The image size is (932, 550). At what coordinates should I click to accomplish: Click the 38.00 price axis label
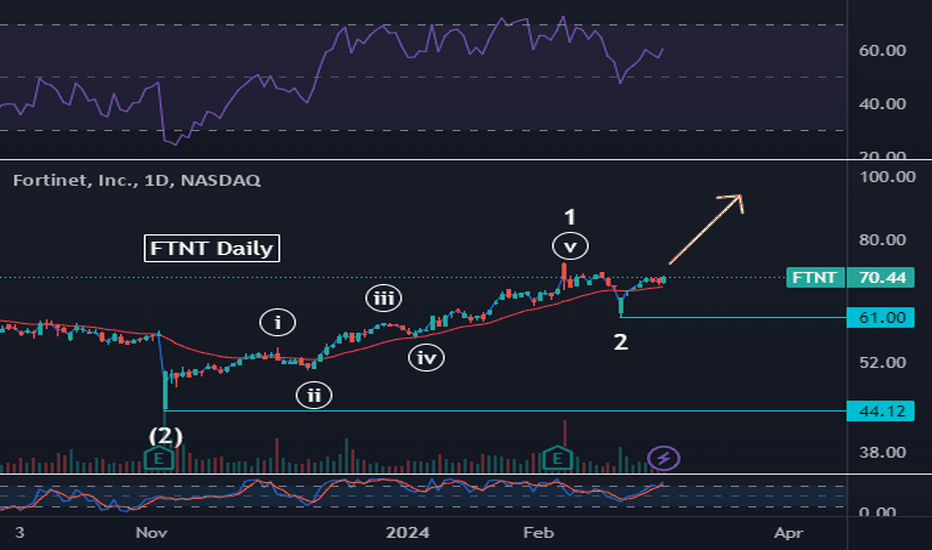click(882, 452)
